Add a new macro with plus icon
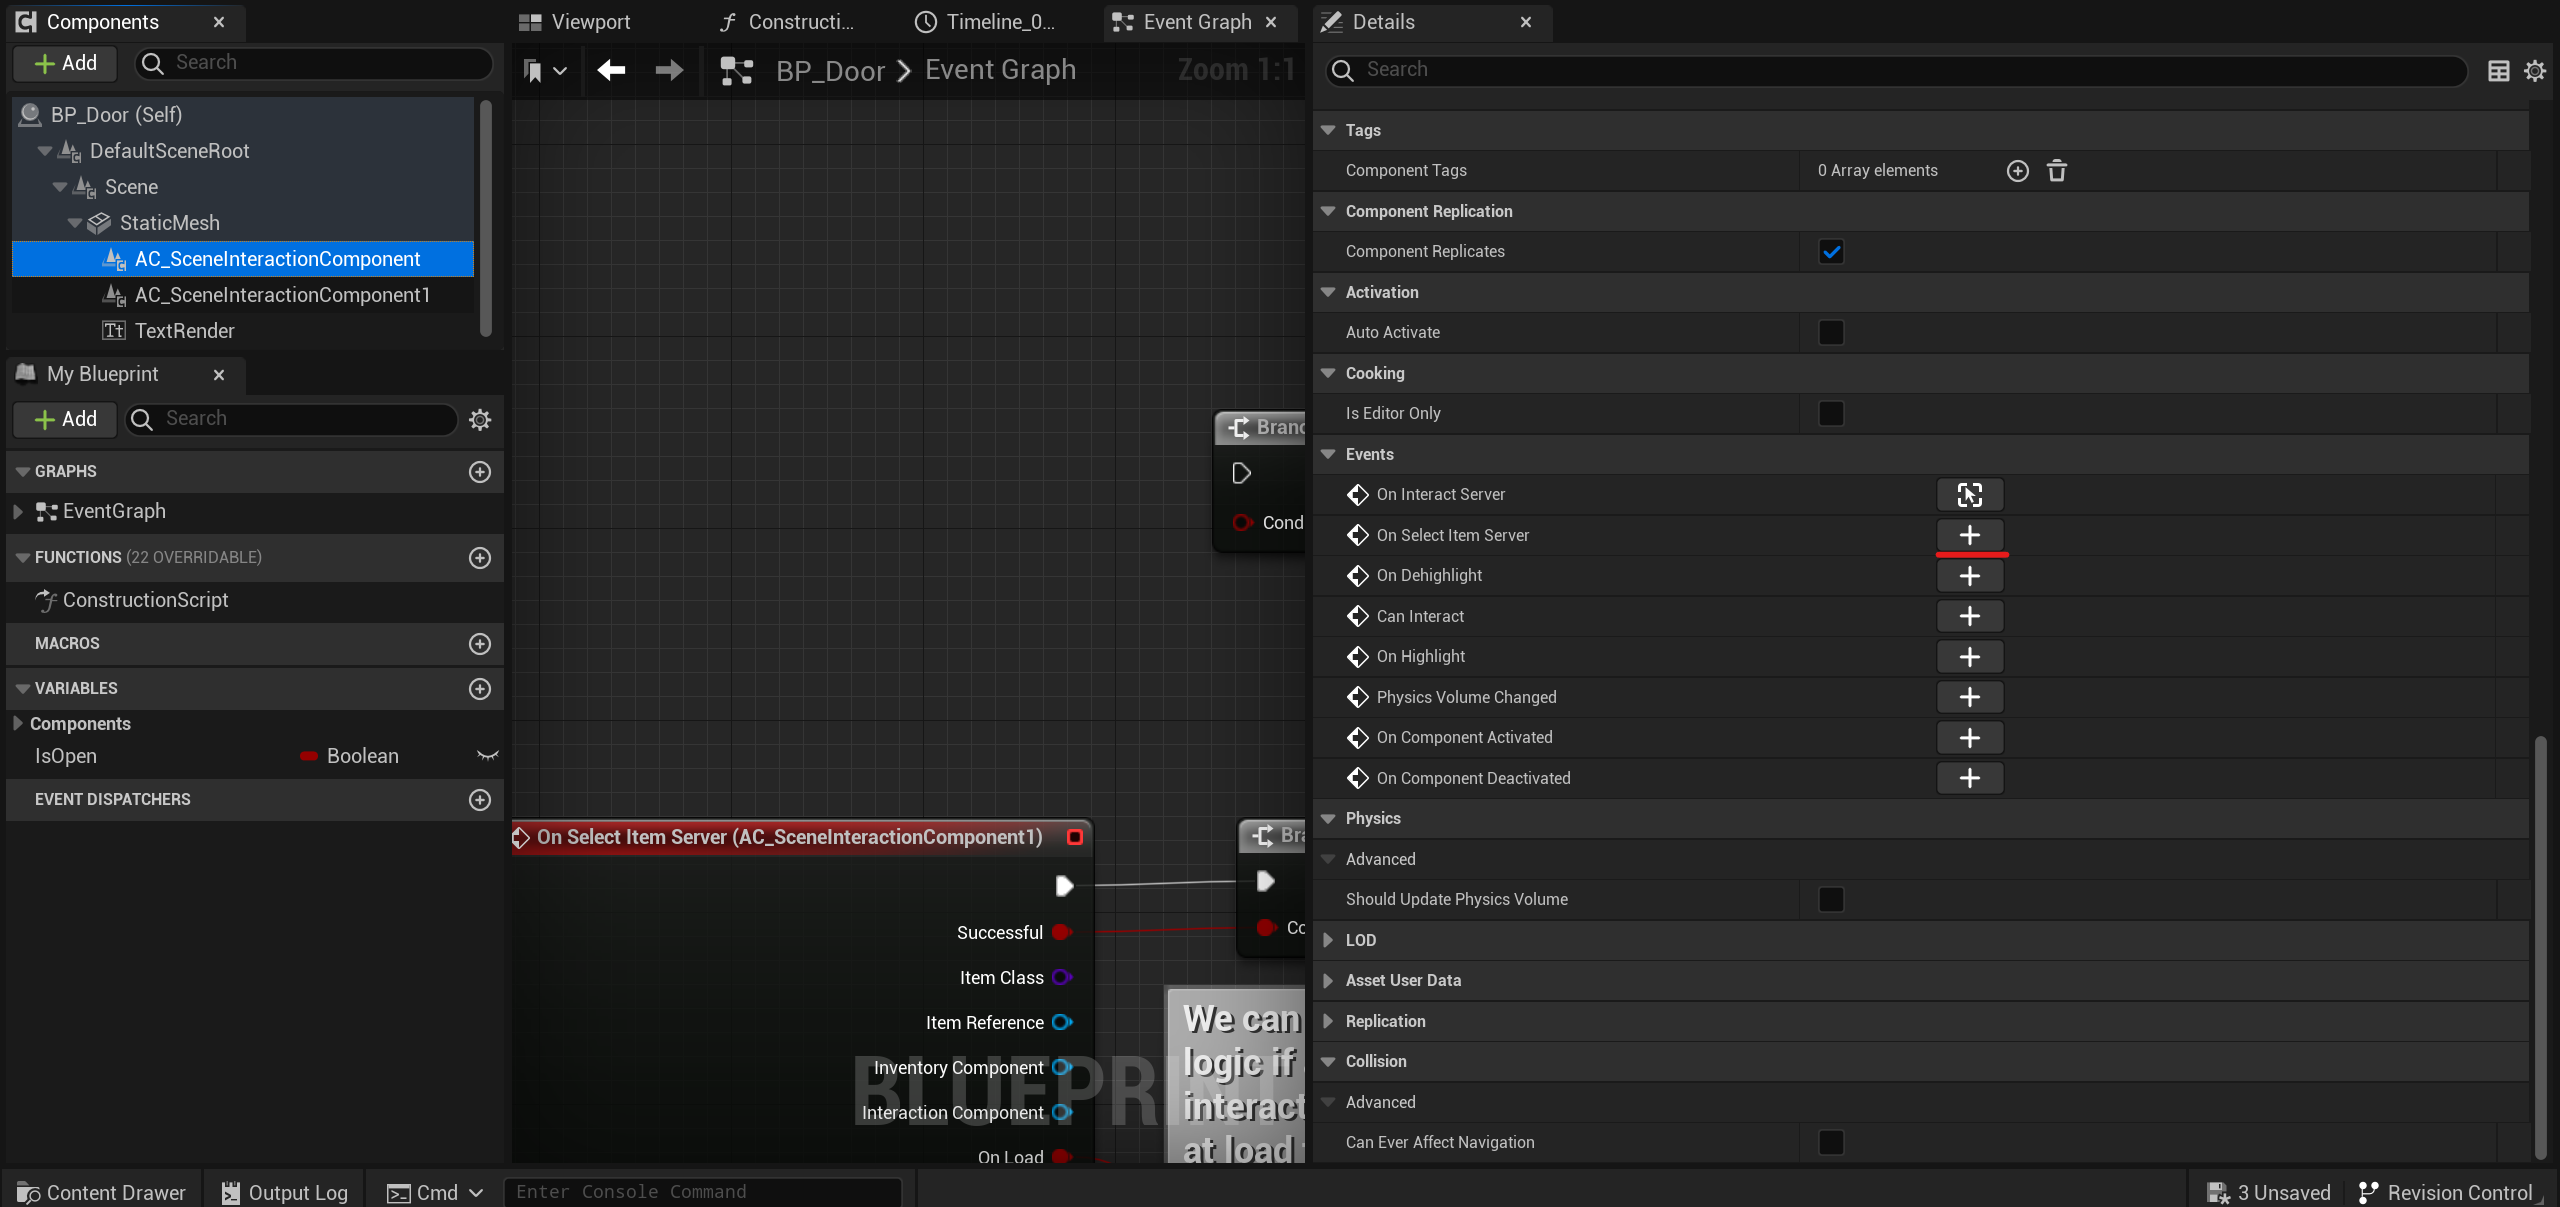2560x1207 pixels. [480, 644]
